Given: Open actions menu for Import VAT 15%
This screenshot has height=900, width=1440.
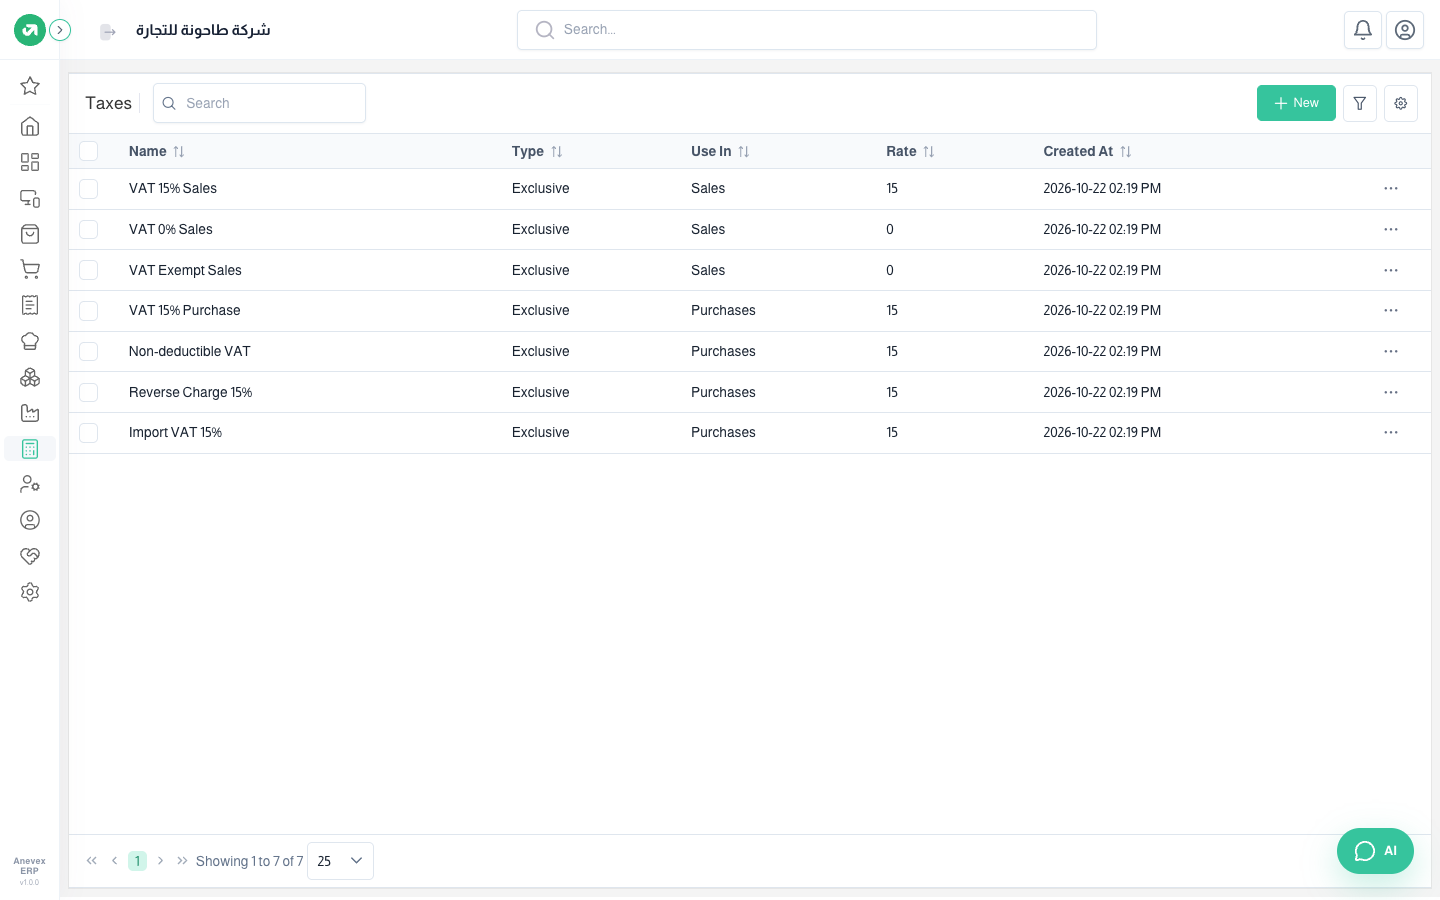Looking at the screenshot, I should coord(1391,432).
